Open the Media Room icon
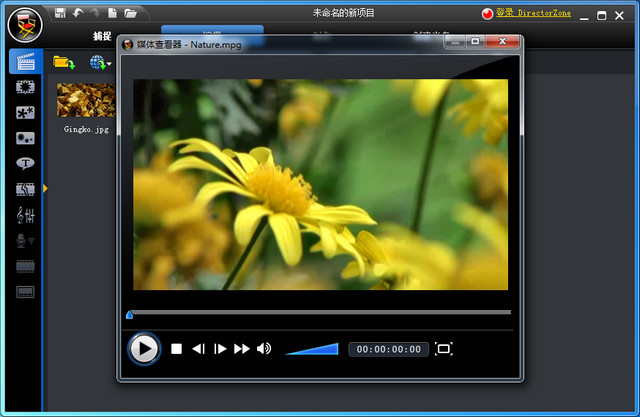640x417 pixels. click(25, 61)
